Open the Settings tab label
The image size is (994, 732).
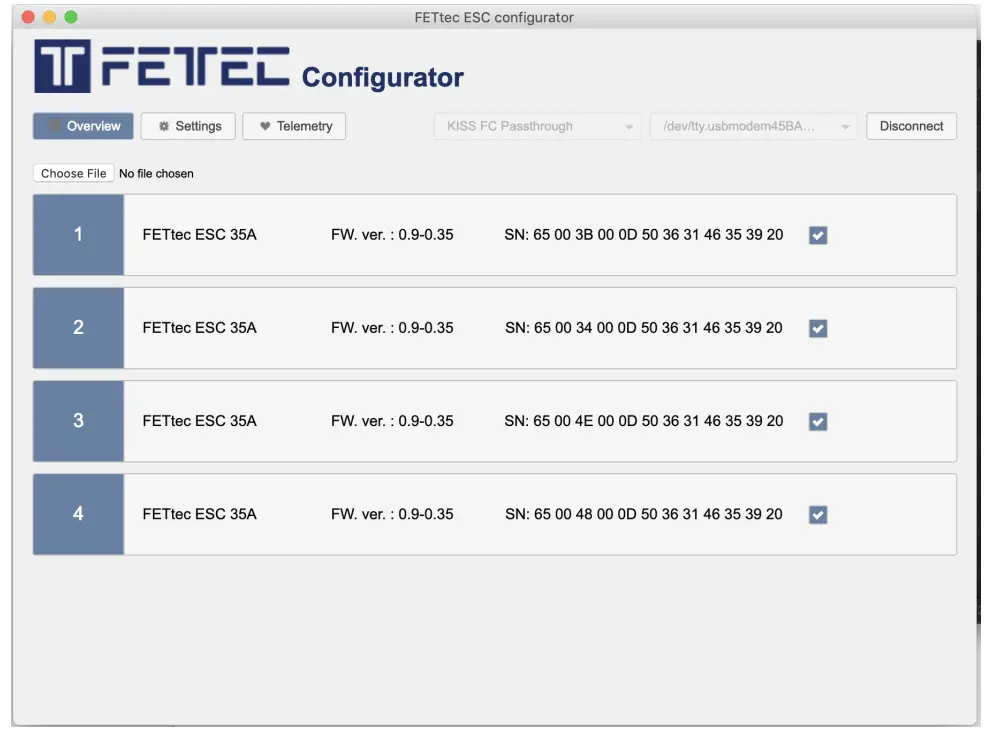coord(198,126)
